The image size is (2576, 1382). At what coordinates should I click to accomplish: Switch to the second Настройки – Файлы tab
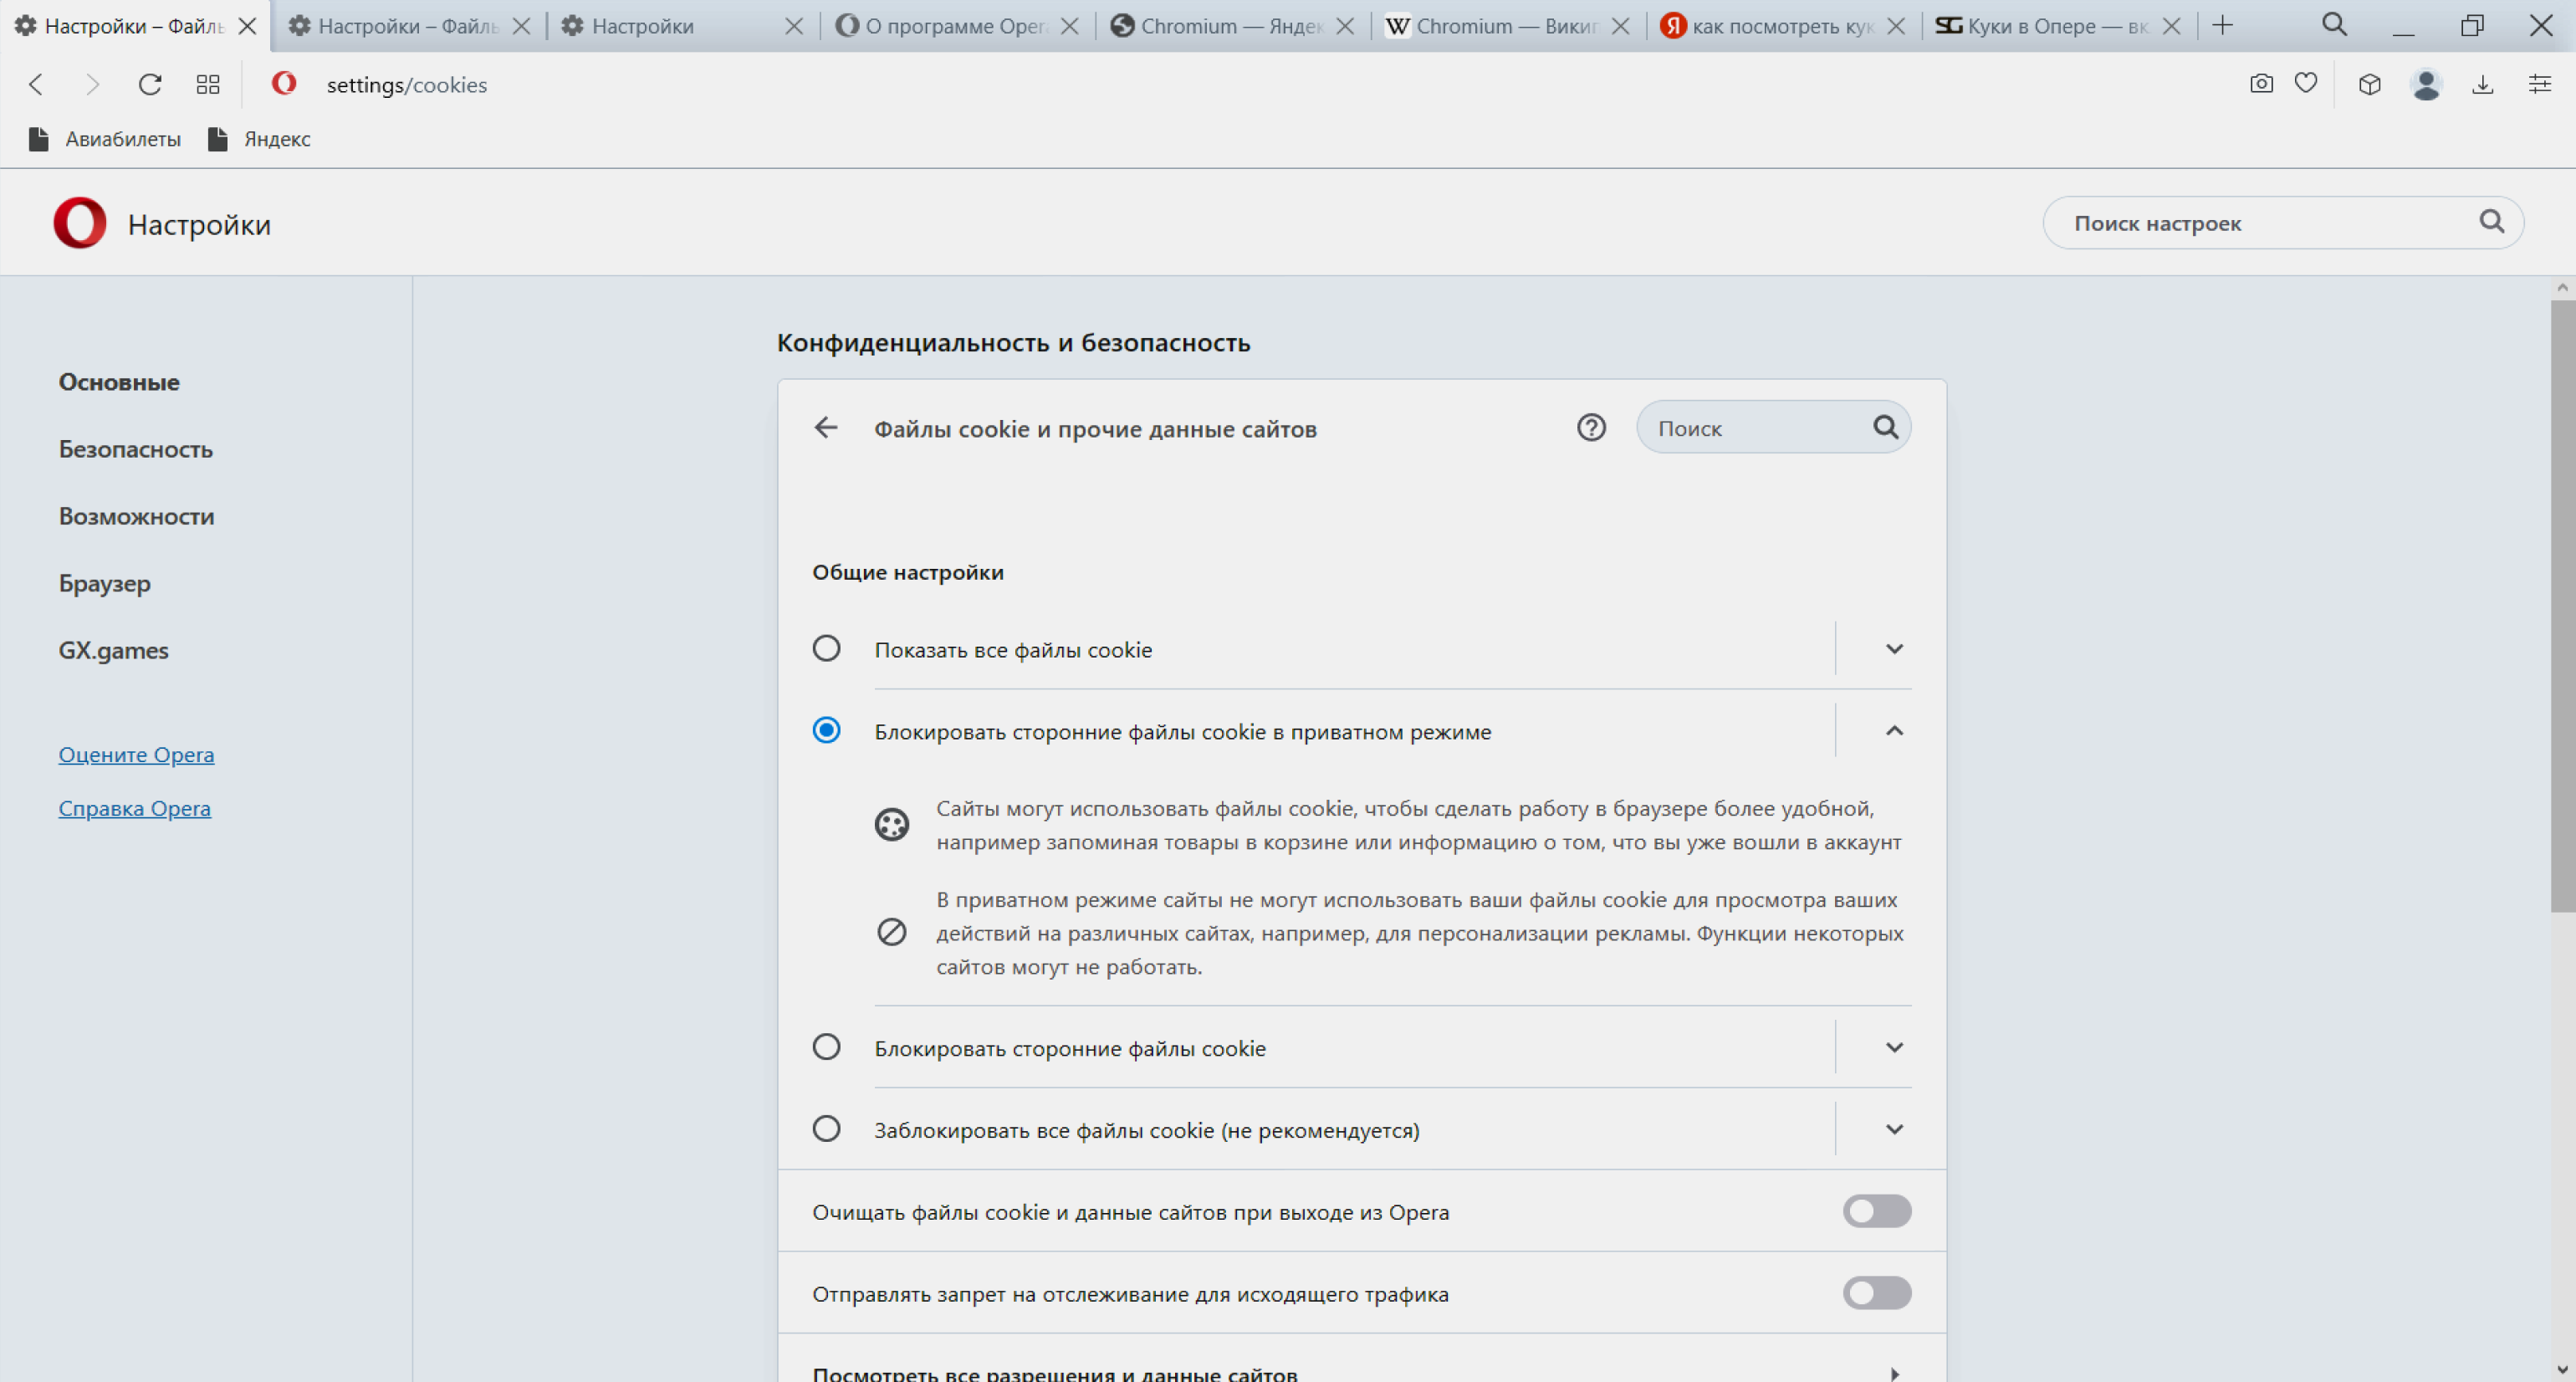[408, 26]
